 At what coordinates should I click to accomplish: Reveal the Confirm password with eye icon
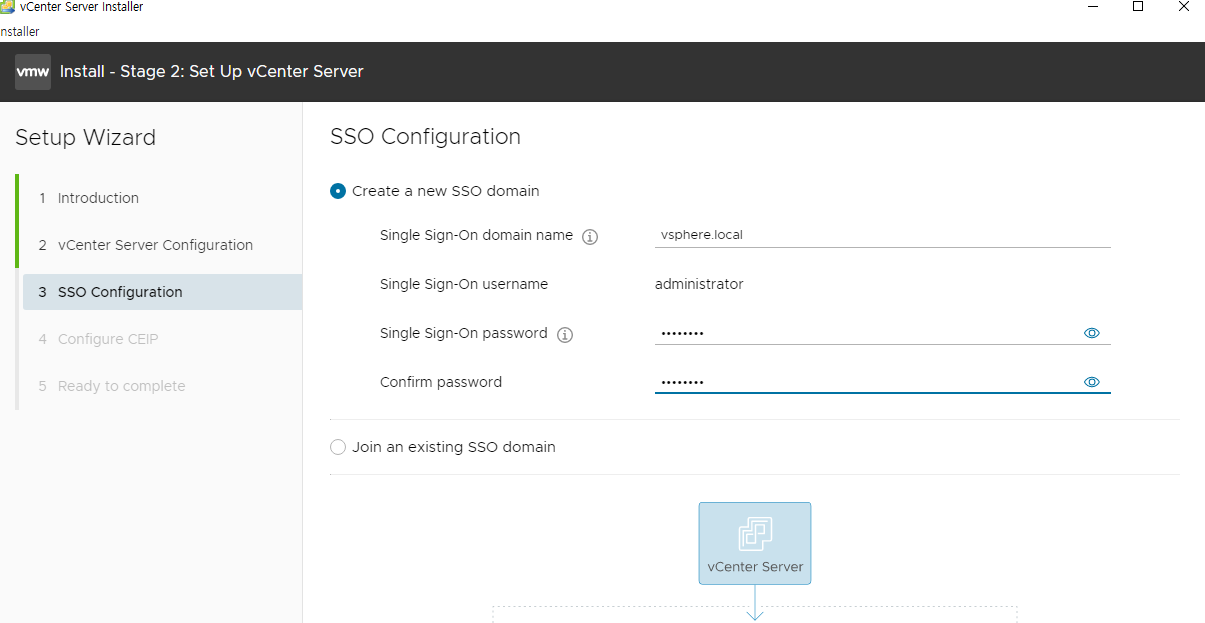point(1092,382)
